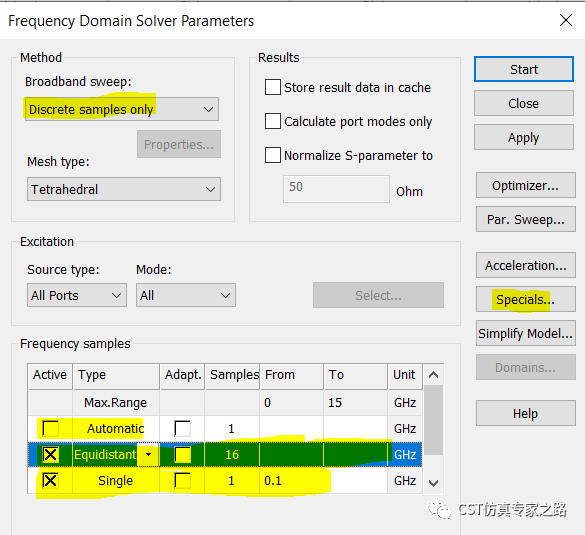Open the All Ports source type dropdown
The height and width of the screenshot is (535, 585).
pos(77,295)
